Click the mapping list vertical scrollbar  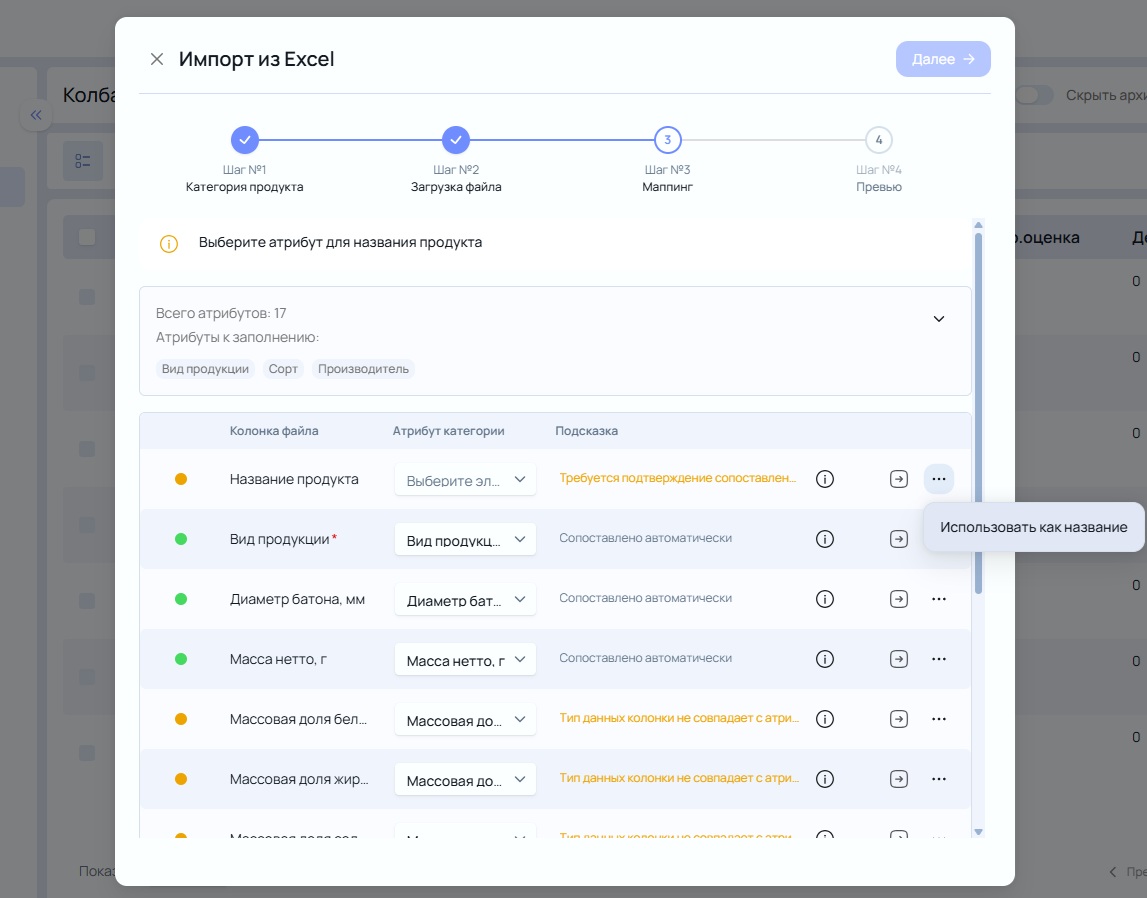(978, 413)
